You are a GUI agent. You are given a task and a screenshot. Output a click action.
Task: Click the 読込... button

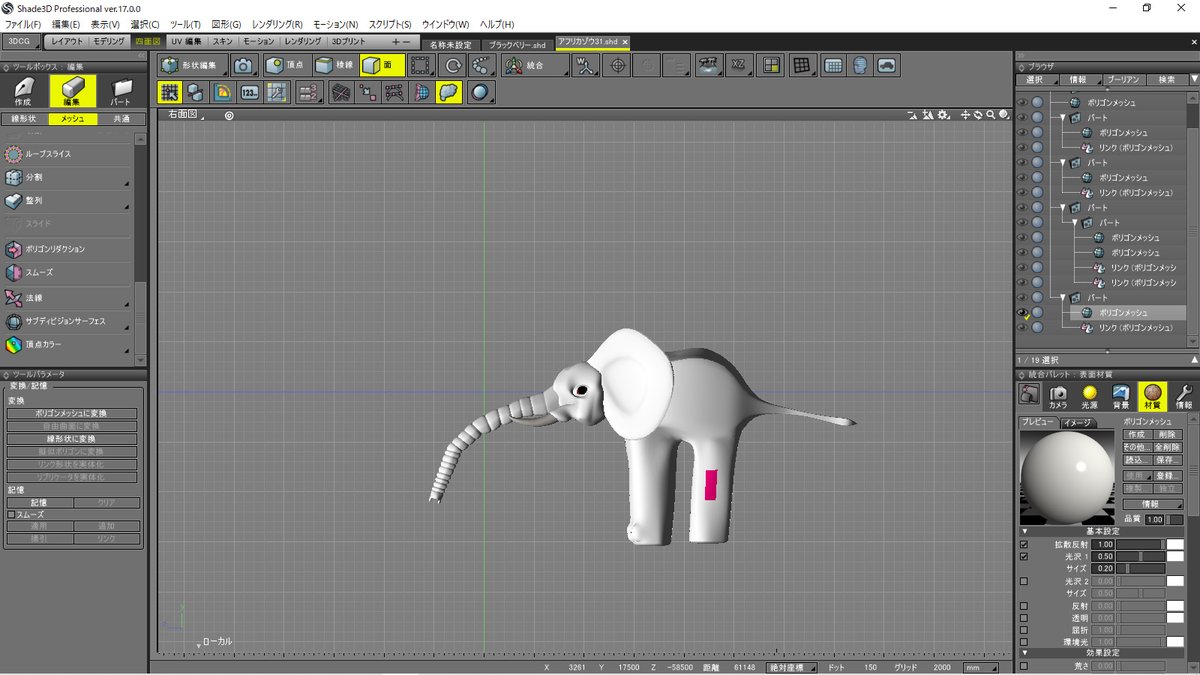click(x=1136, y=460)
